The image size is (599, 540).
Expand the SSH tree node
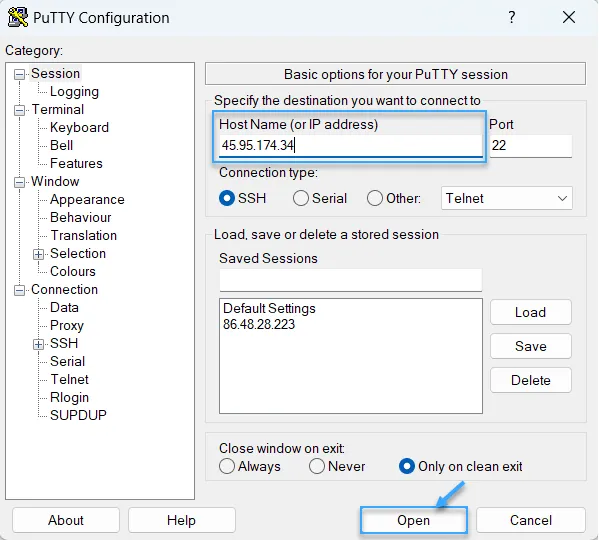click(38, 344)
